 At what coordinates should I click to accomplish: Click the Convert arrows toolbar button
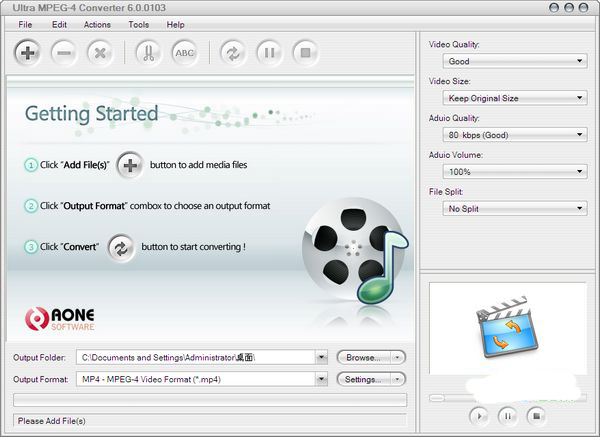click(x=233, y=52)
